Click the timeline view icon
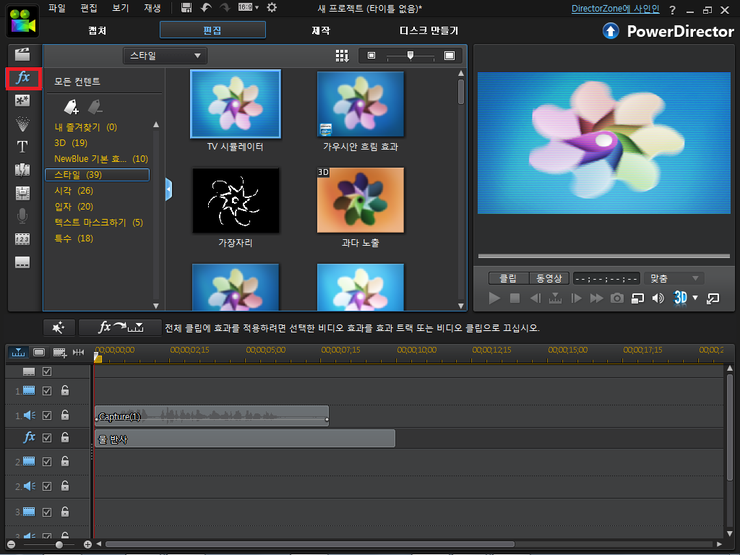740x555 pixels. point(18,352)
